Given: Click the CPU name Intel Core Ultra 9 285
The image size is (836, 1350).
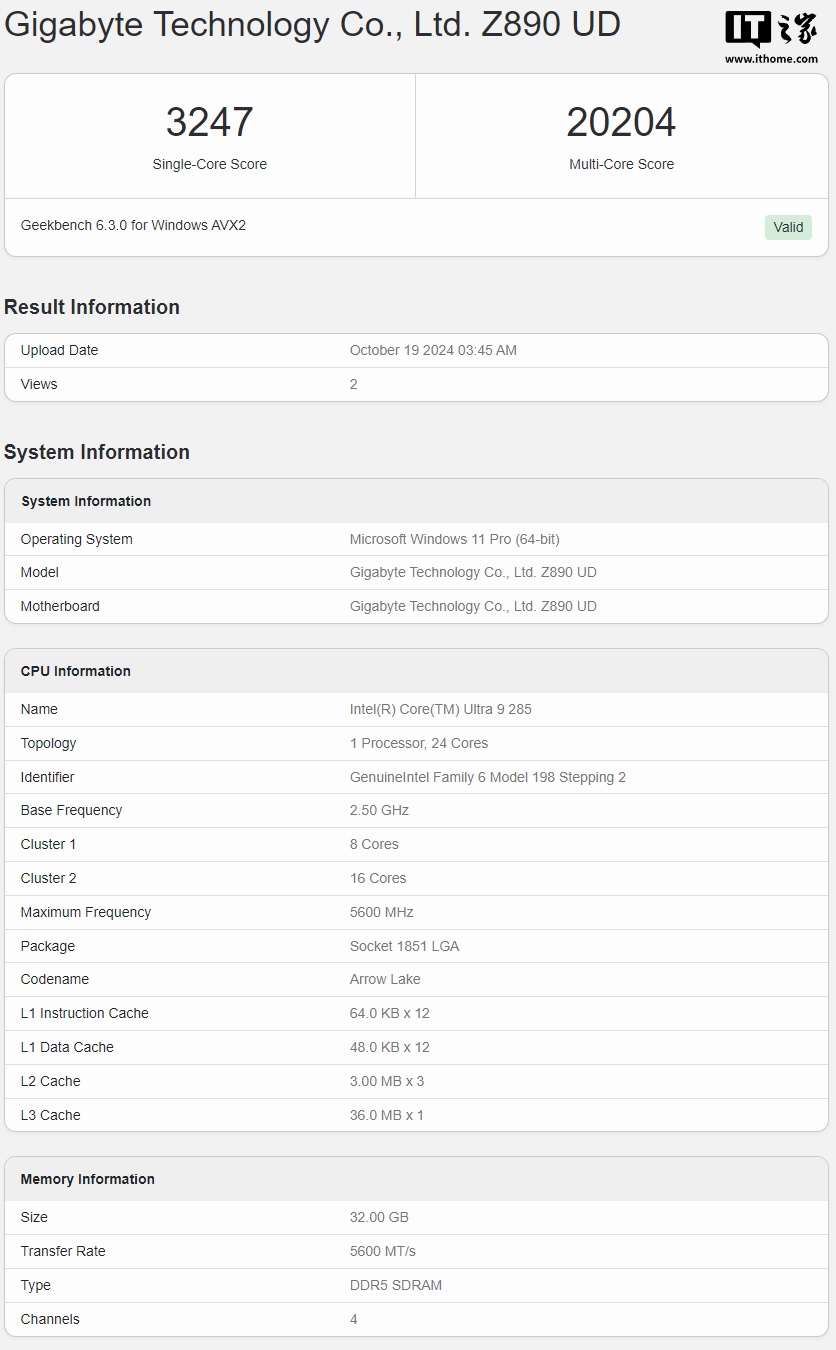Looking at the screenshot, I should (x=440, y=710).
